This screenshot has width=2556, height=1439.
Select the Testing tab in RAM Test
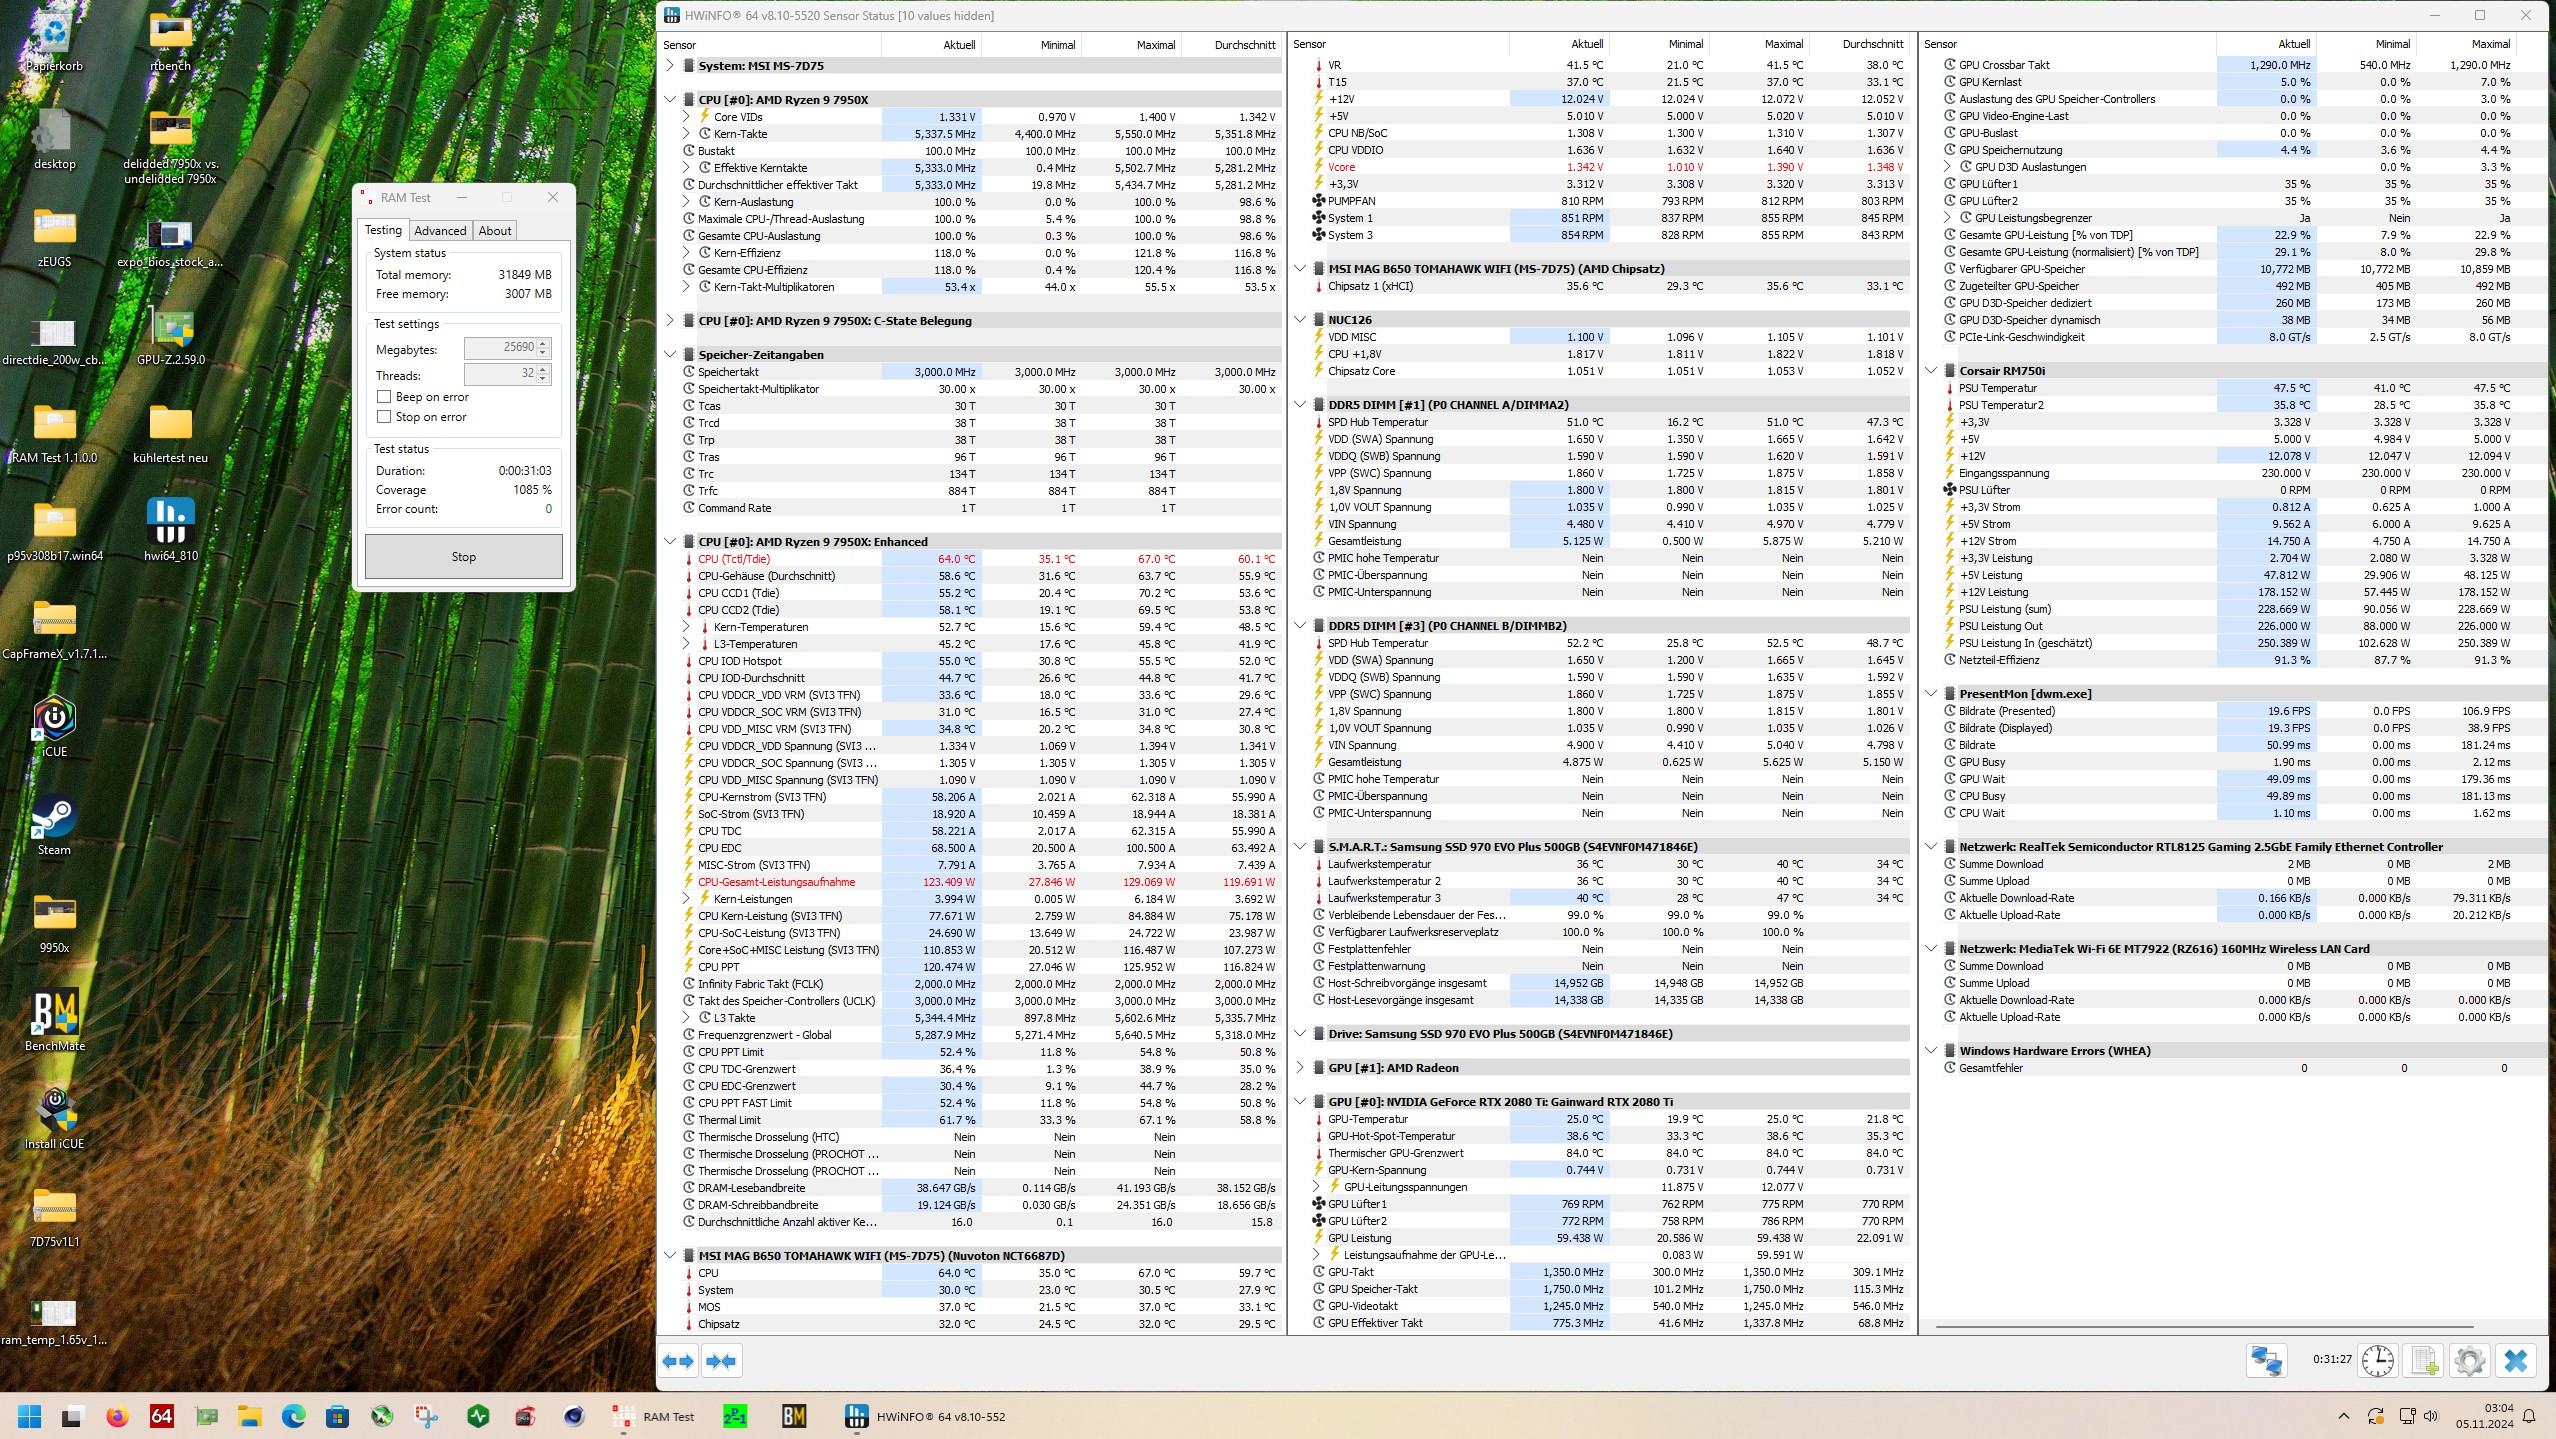383,230
